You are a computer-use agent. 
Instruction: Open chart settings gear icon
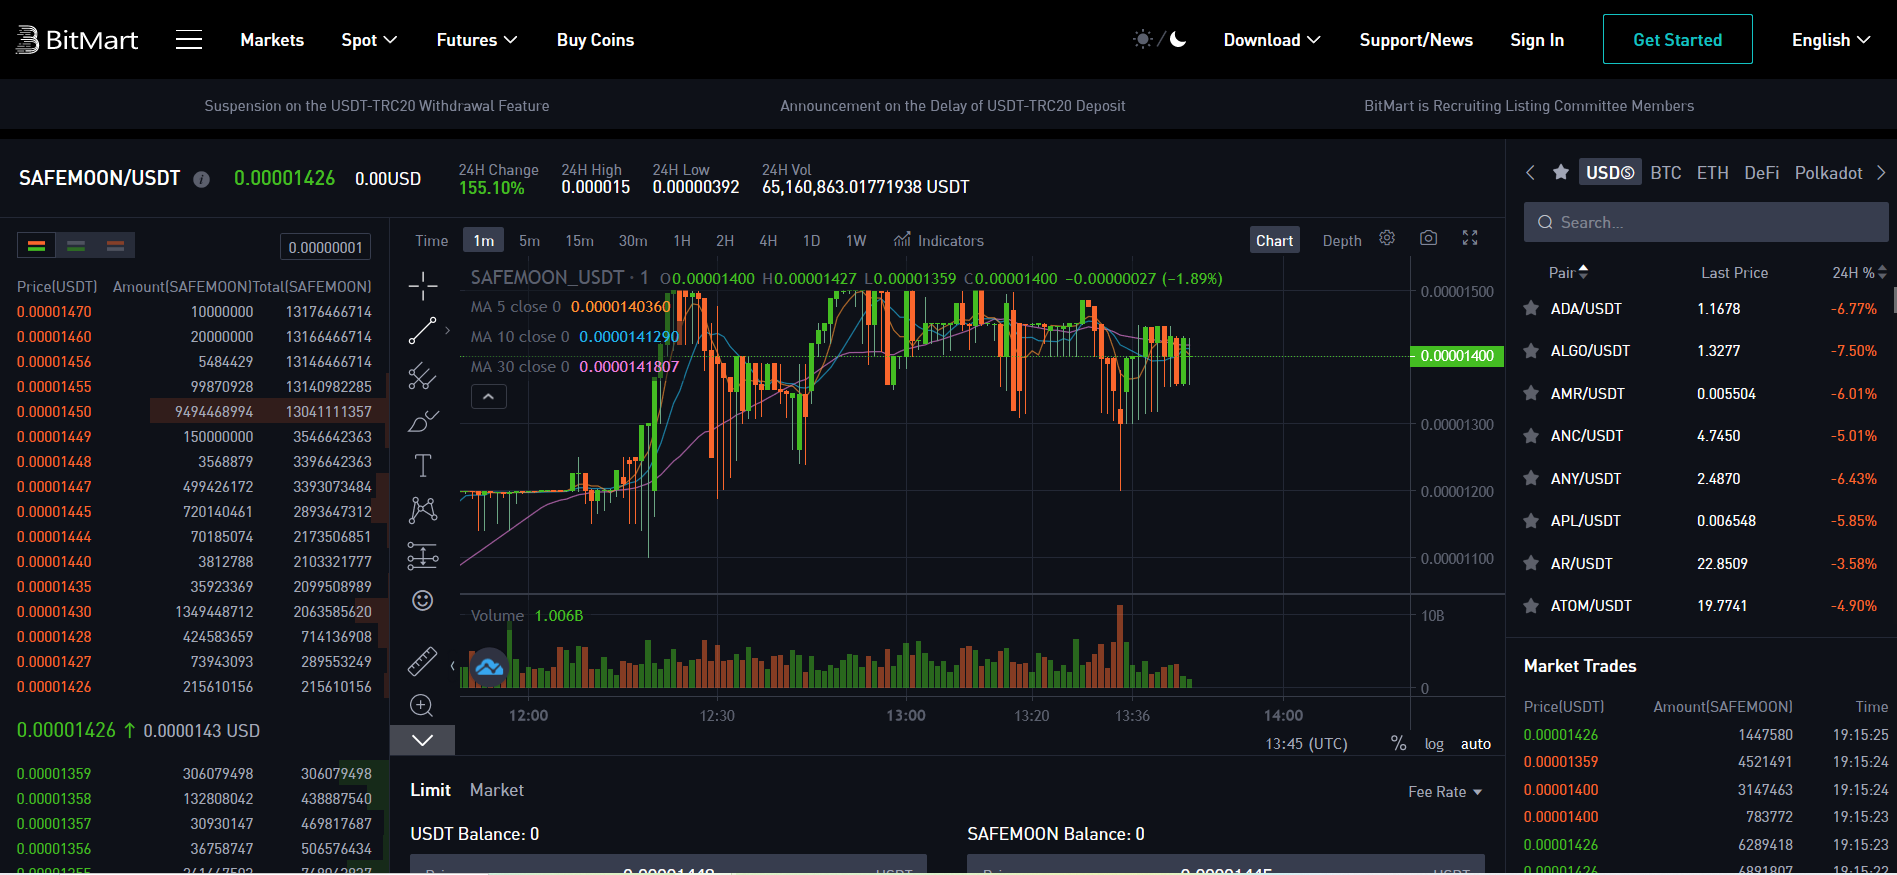(x=1387, y=238)
